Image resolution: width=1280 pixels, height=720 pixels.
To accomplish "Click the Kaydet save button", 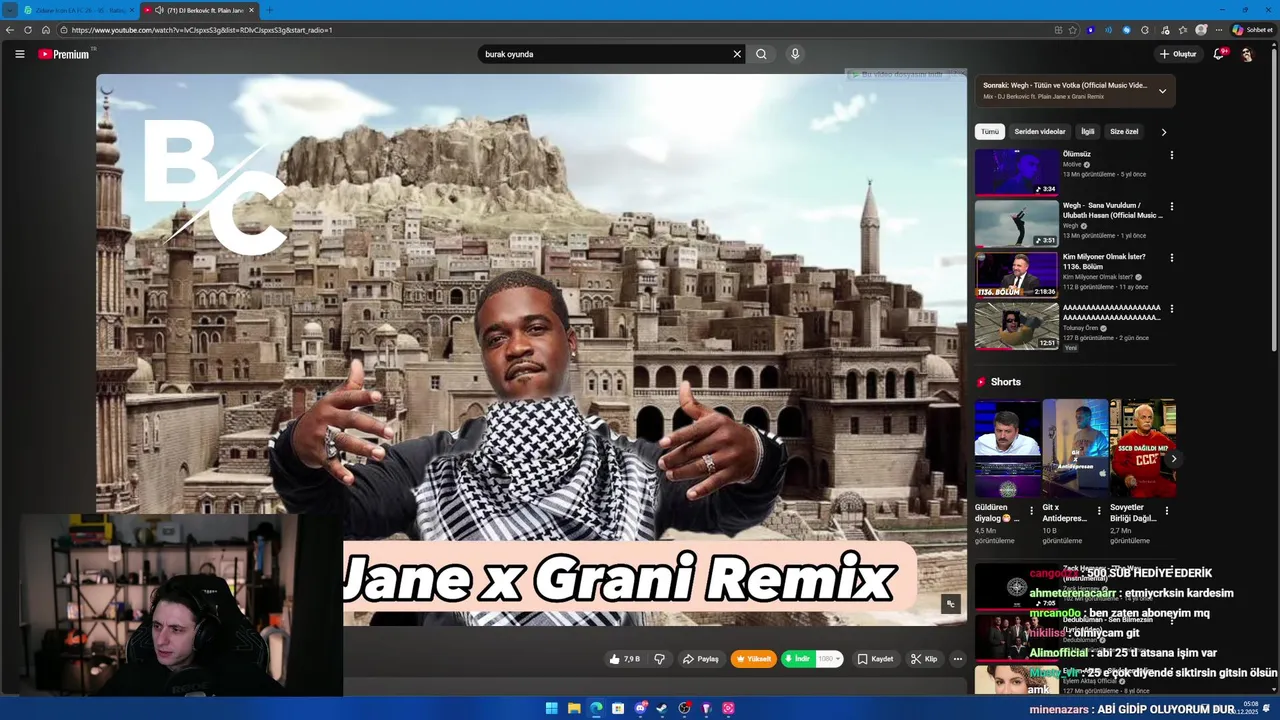I will 875,659.
